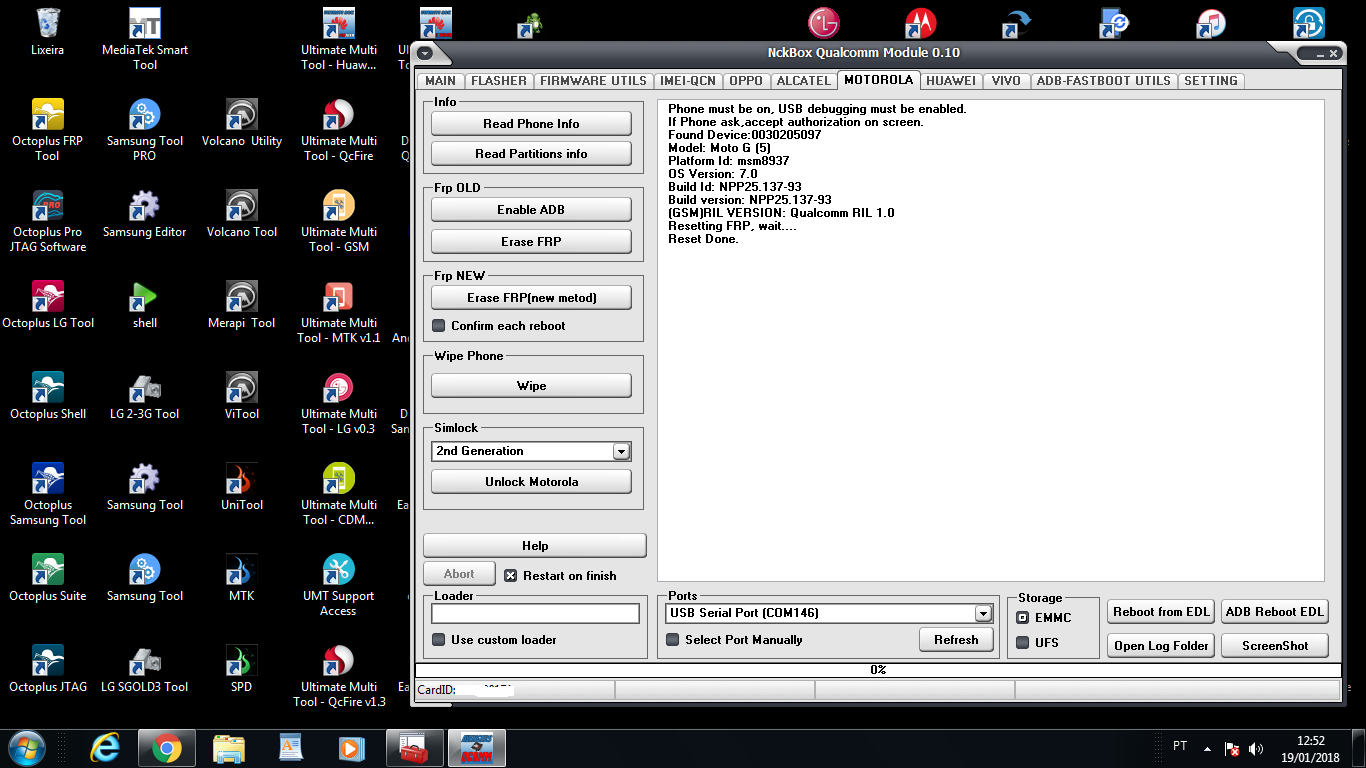Click the ScreenShot button

coord(1275,646)
